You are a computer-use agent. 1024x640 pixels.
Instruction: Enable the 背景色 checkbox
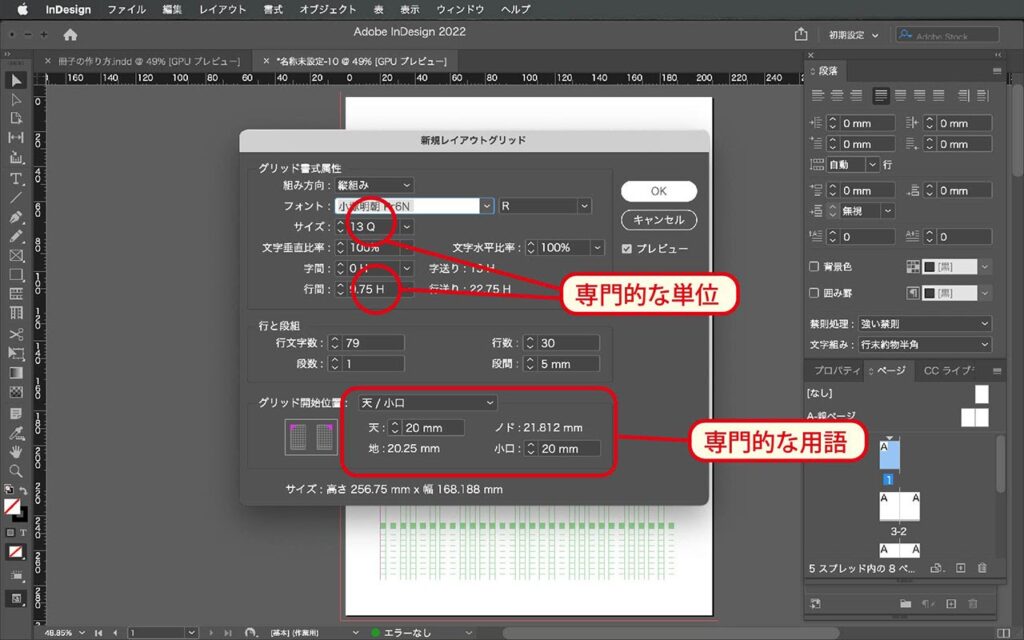point(814,266)
